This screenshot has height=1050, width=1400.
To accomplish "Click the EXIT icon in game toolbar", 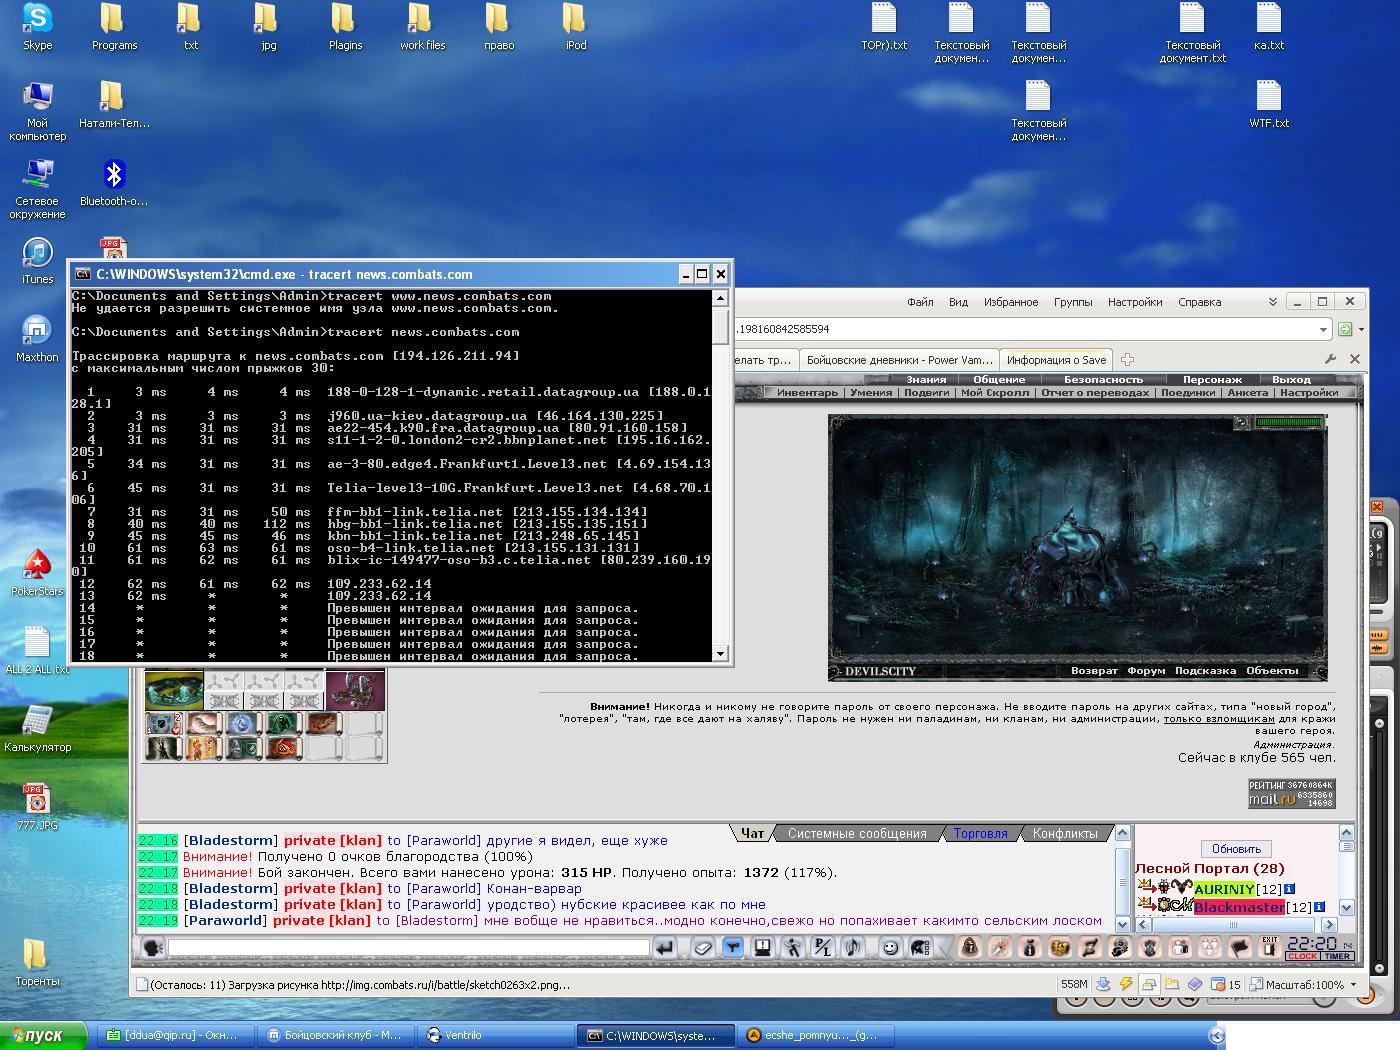I will tap(1270, 947).
